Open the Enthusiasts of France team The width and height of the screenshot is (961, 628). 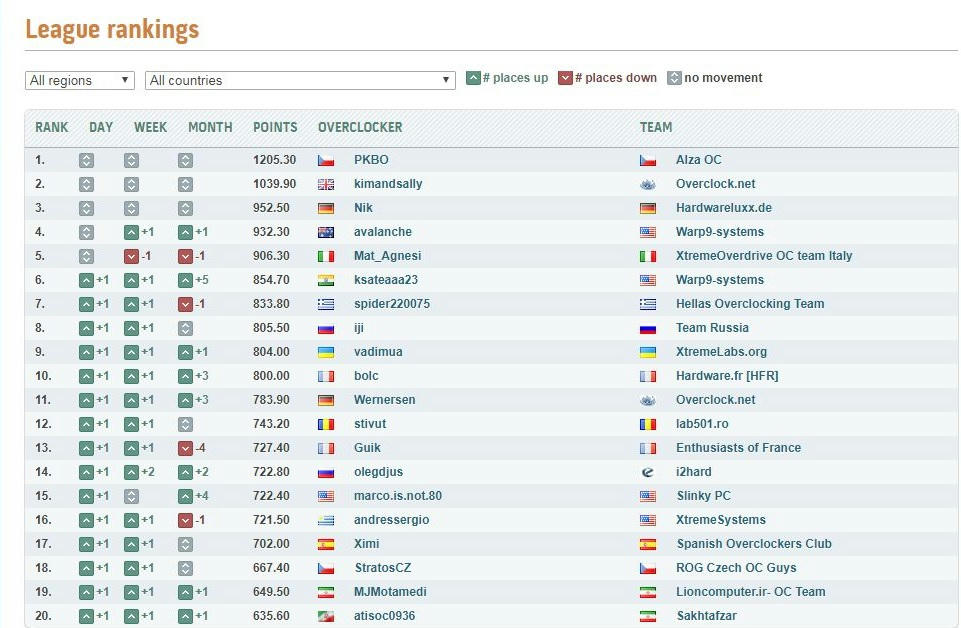coord(739,448)
